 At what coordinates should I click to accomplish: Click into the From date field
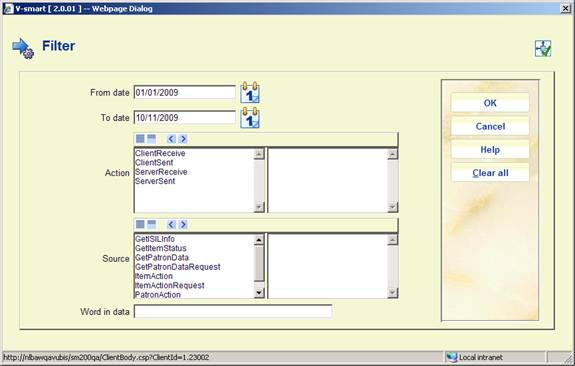[x=184, y=92]
